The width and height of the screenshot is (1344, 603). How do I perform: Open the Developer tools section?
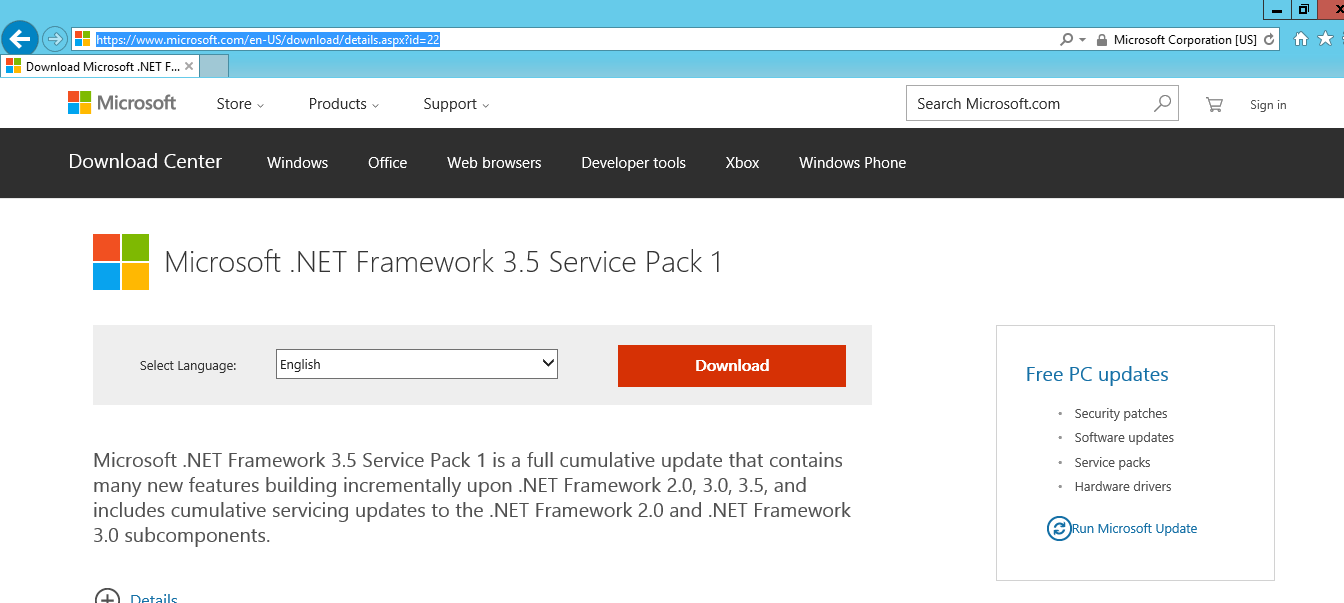tap(633, 163)
